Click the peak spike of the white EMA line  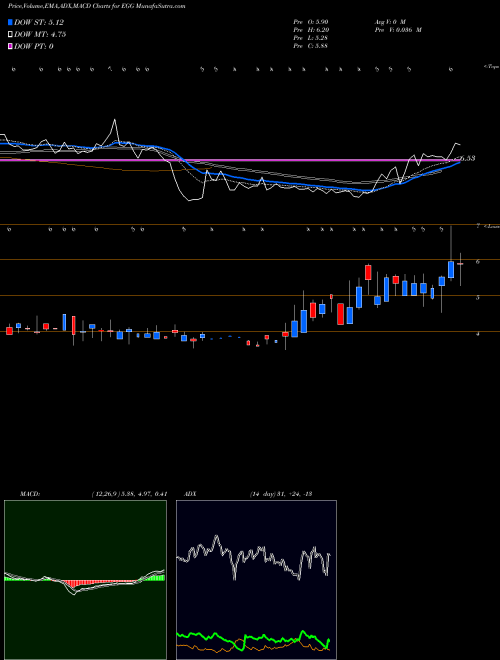point(114,120)
